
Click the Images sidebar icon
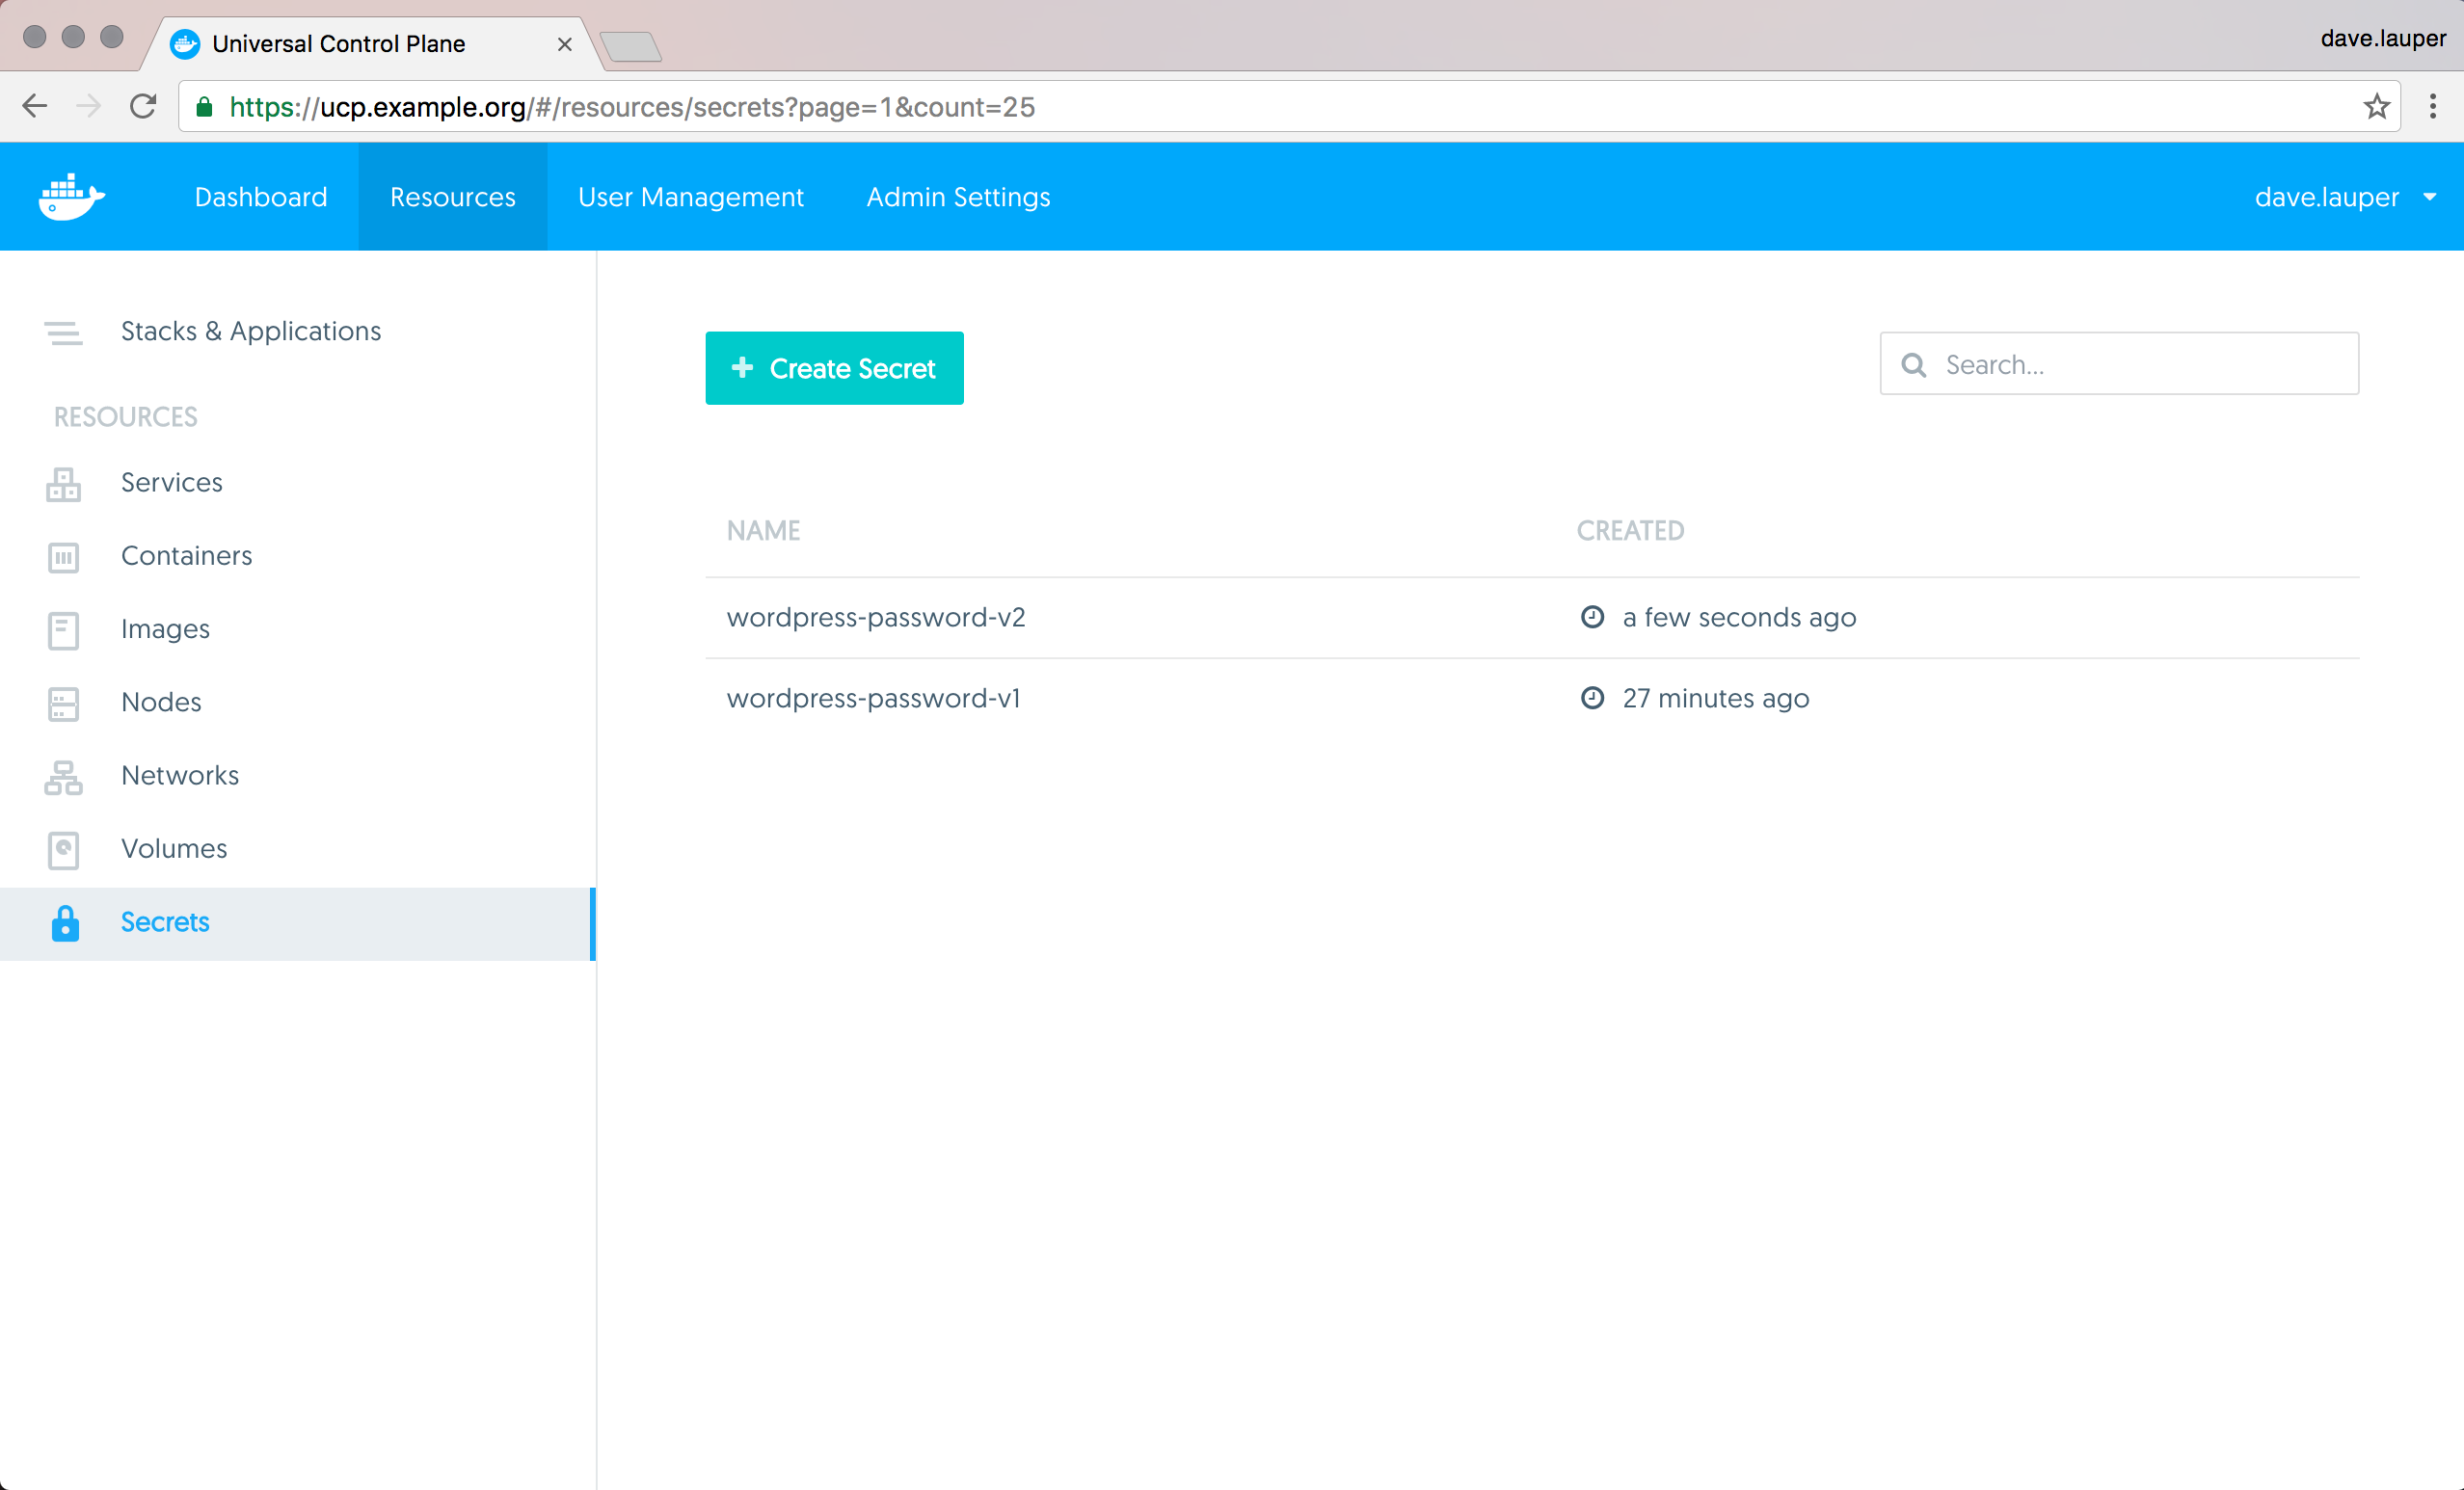point(63,630)
